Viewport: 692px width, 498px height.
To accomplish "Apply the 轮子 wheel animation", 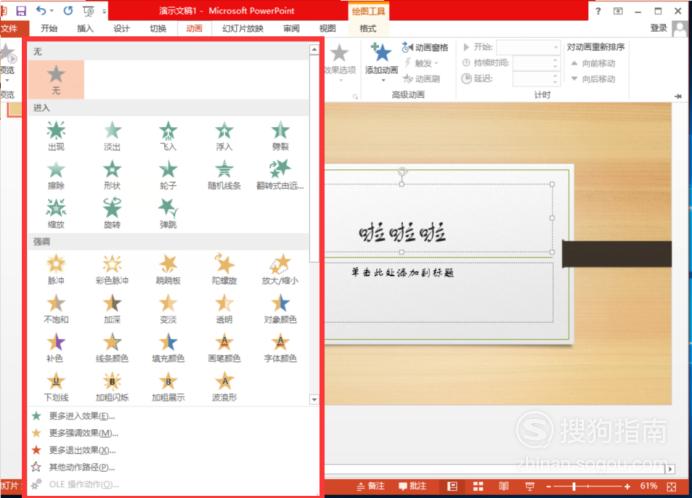I will pyautogui.click(x=168, y=175).
